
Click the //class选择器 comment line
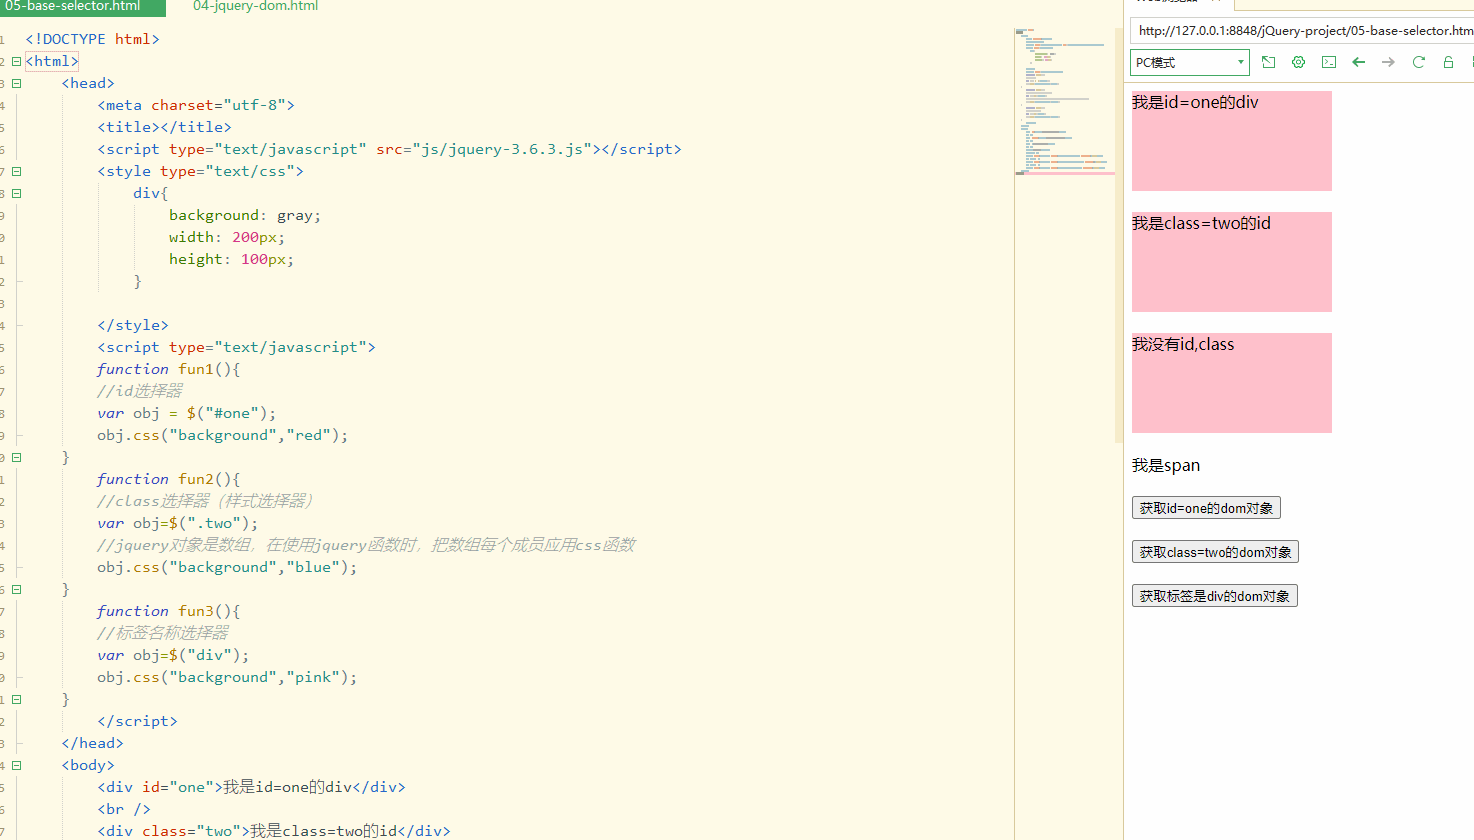[206, 501]
